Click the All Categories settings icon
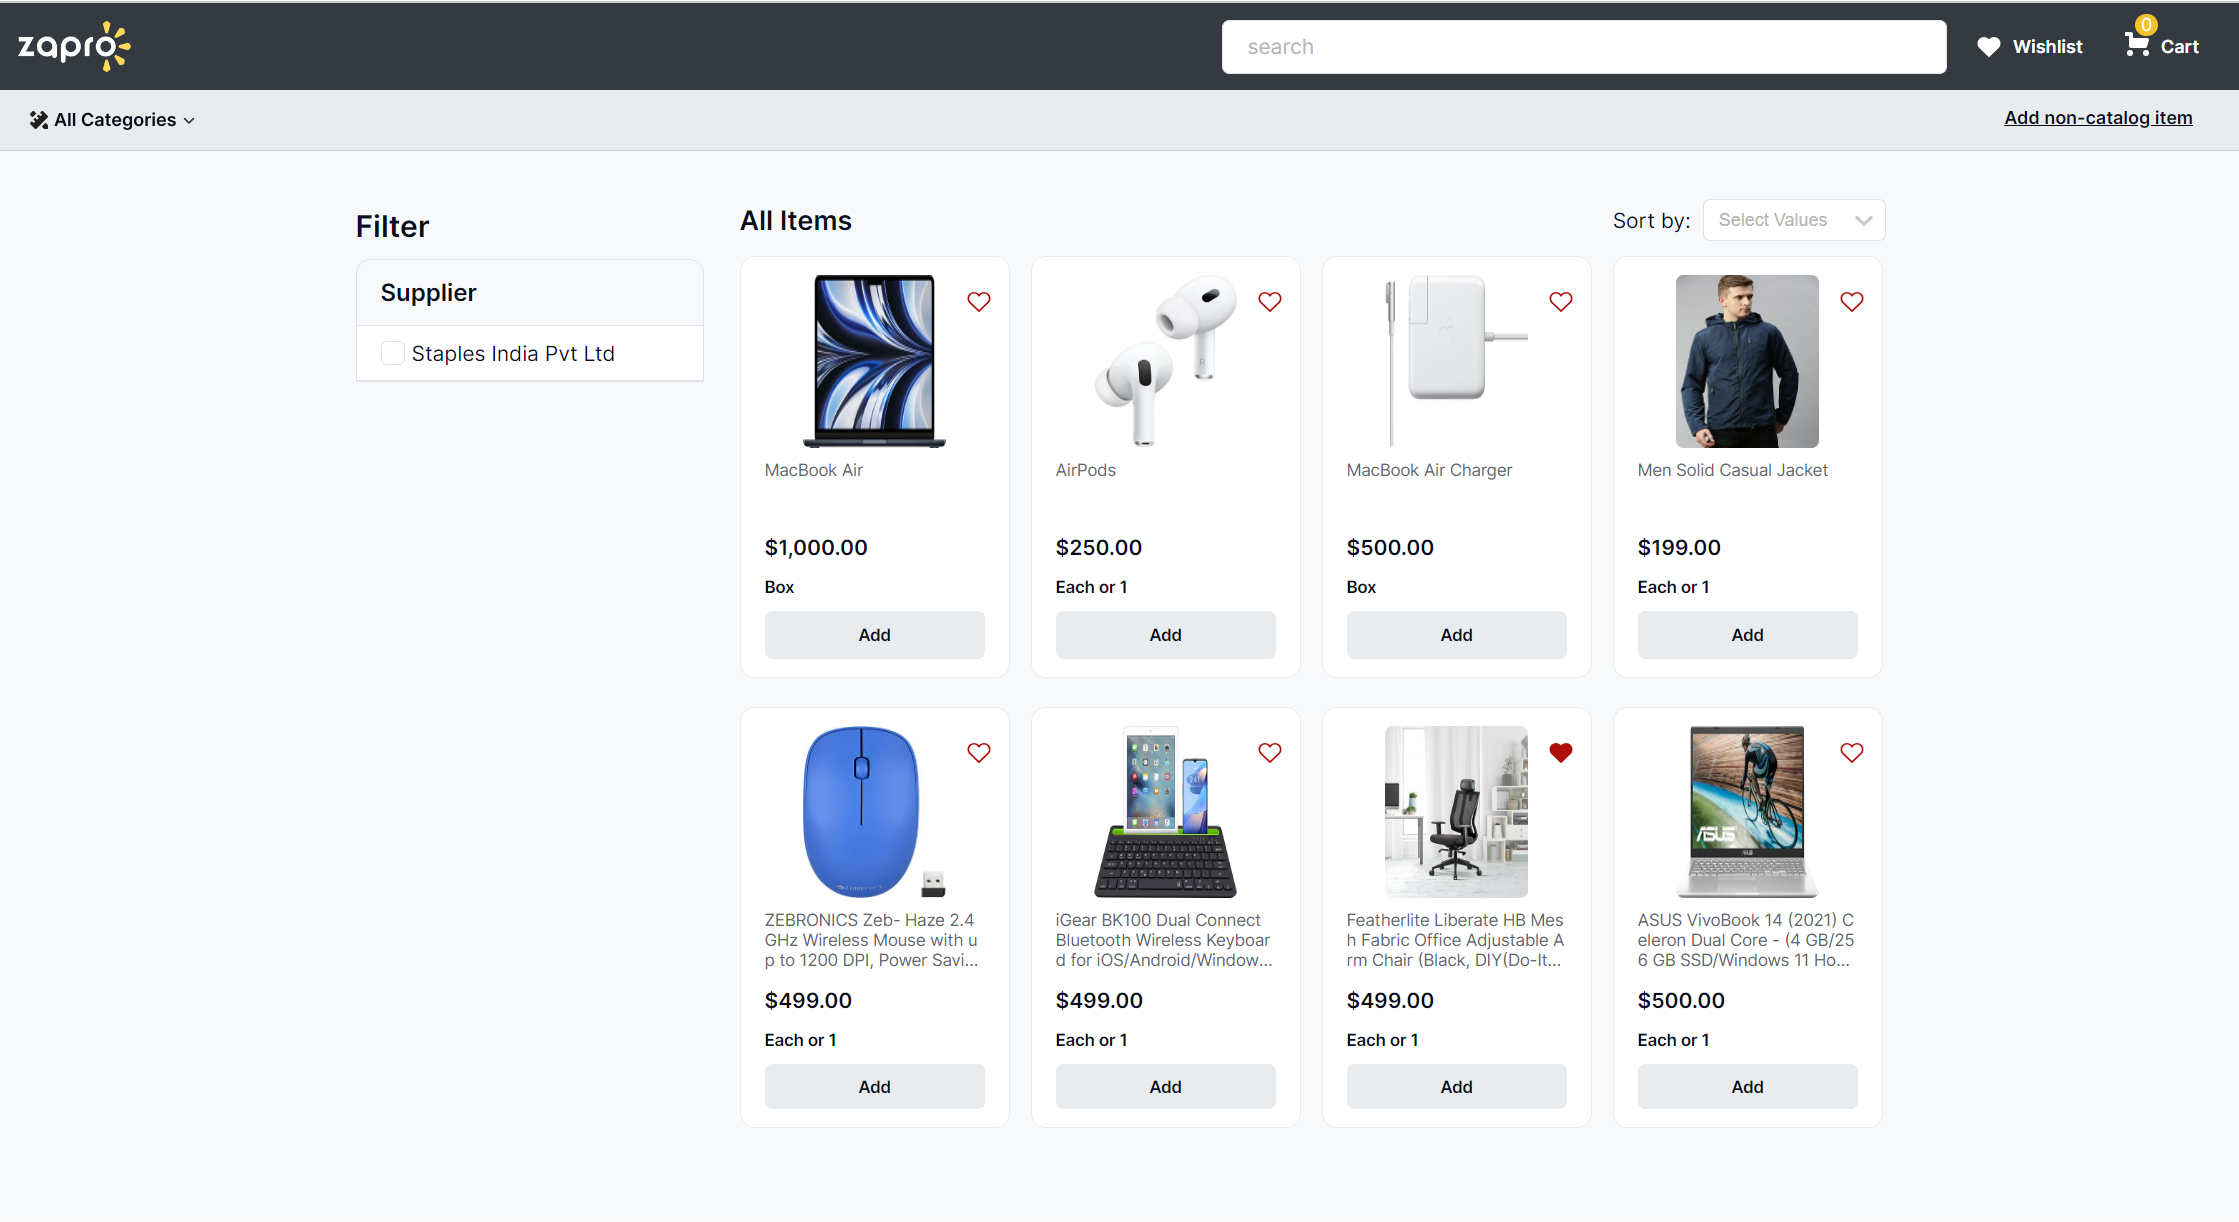The width and height of the screenshot is (2239, 1222). (x=38, y=119)
